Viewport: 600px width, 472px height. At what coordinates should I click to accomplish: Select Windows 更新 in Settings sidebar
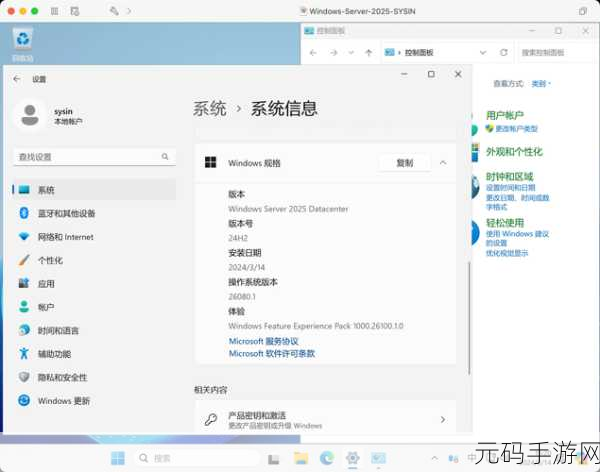[95, 401]
